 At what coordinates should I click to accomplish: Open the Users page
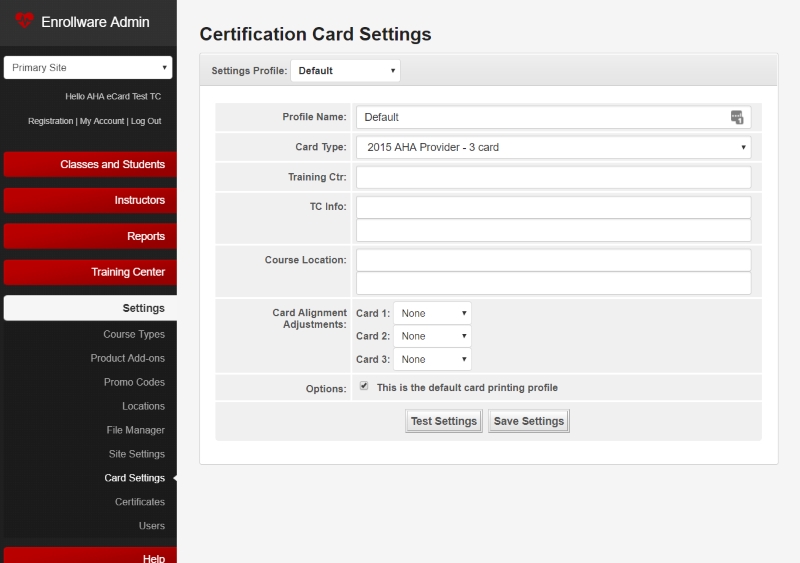tap(152, 526)
